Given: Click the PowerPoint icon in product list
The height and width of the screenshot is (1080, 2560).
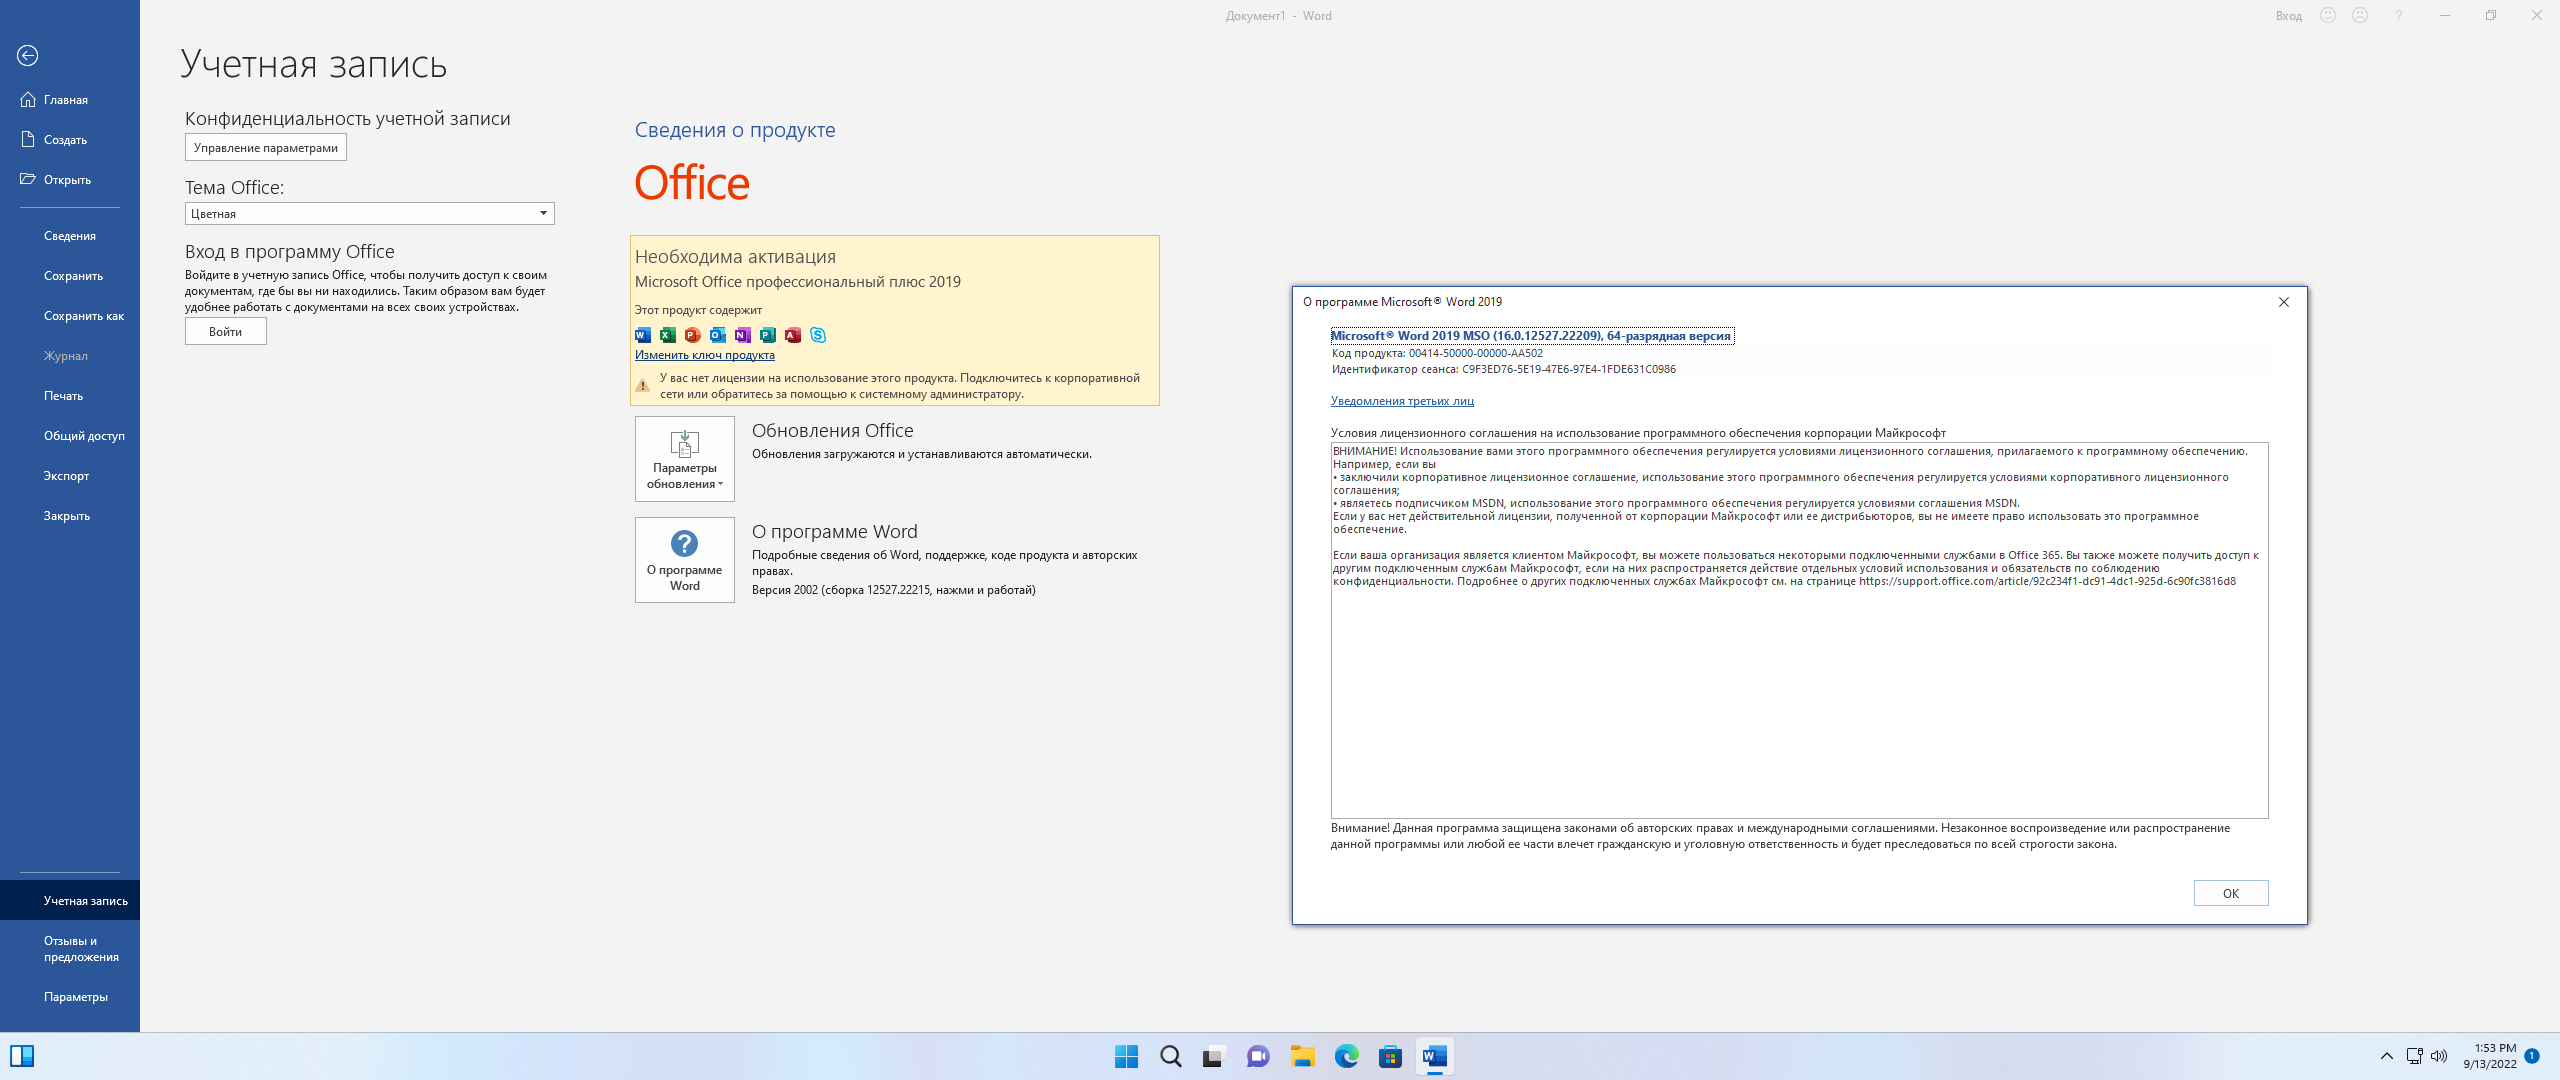Looking at the screenshot, I should [693, 335].
